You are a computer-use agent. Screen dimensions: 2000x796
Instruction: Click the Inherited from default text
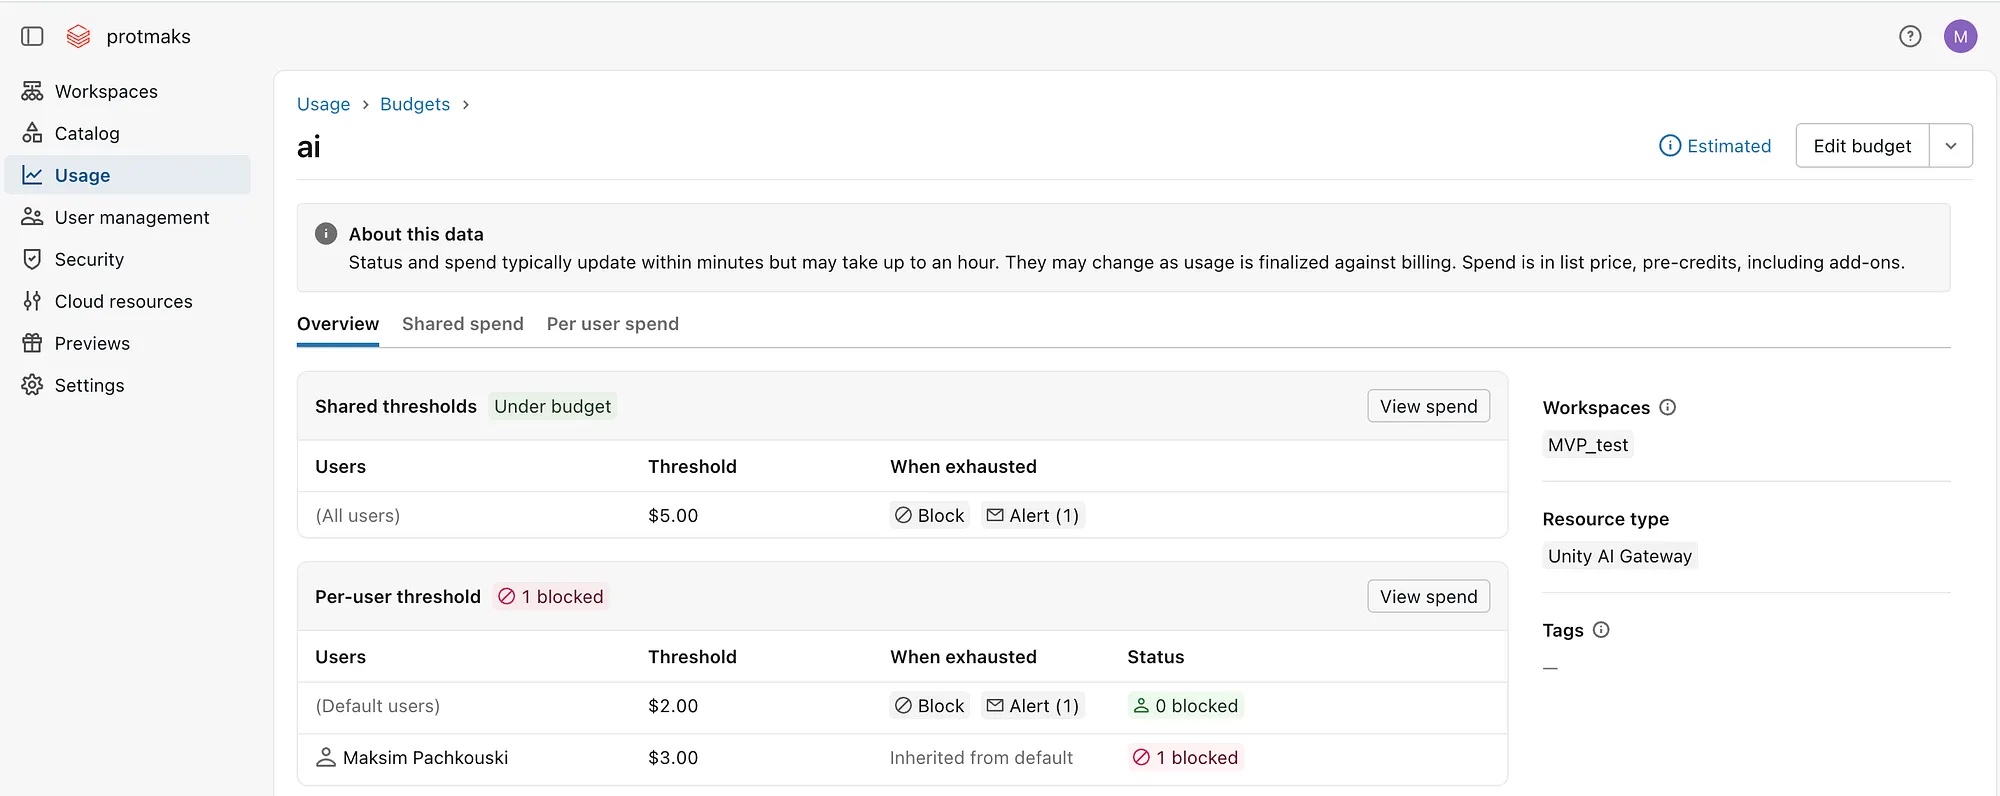tap(981, 757)
